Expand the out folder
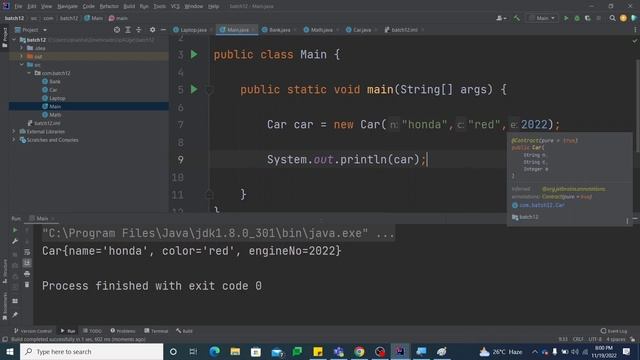This screenshot has height=360, width=640. [x=22, y=56]
